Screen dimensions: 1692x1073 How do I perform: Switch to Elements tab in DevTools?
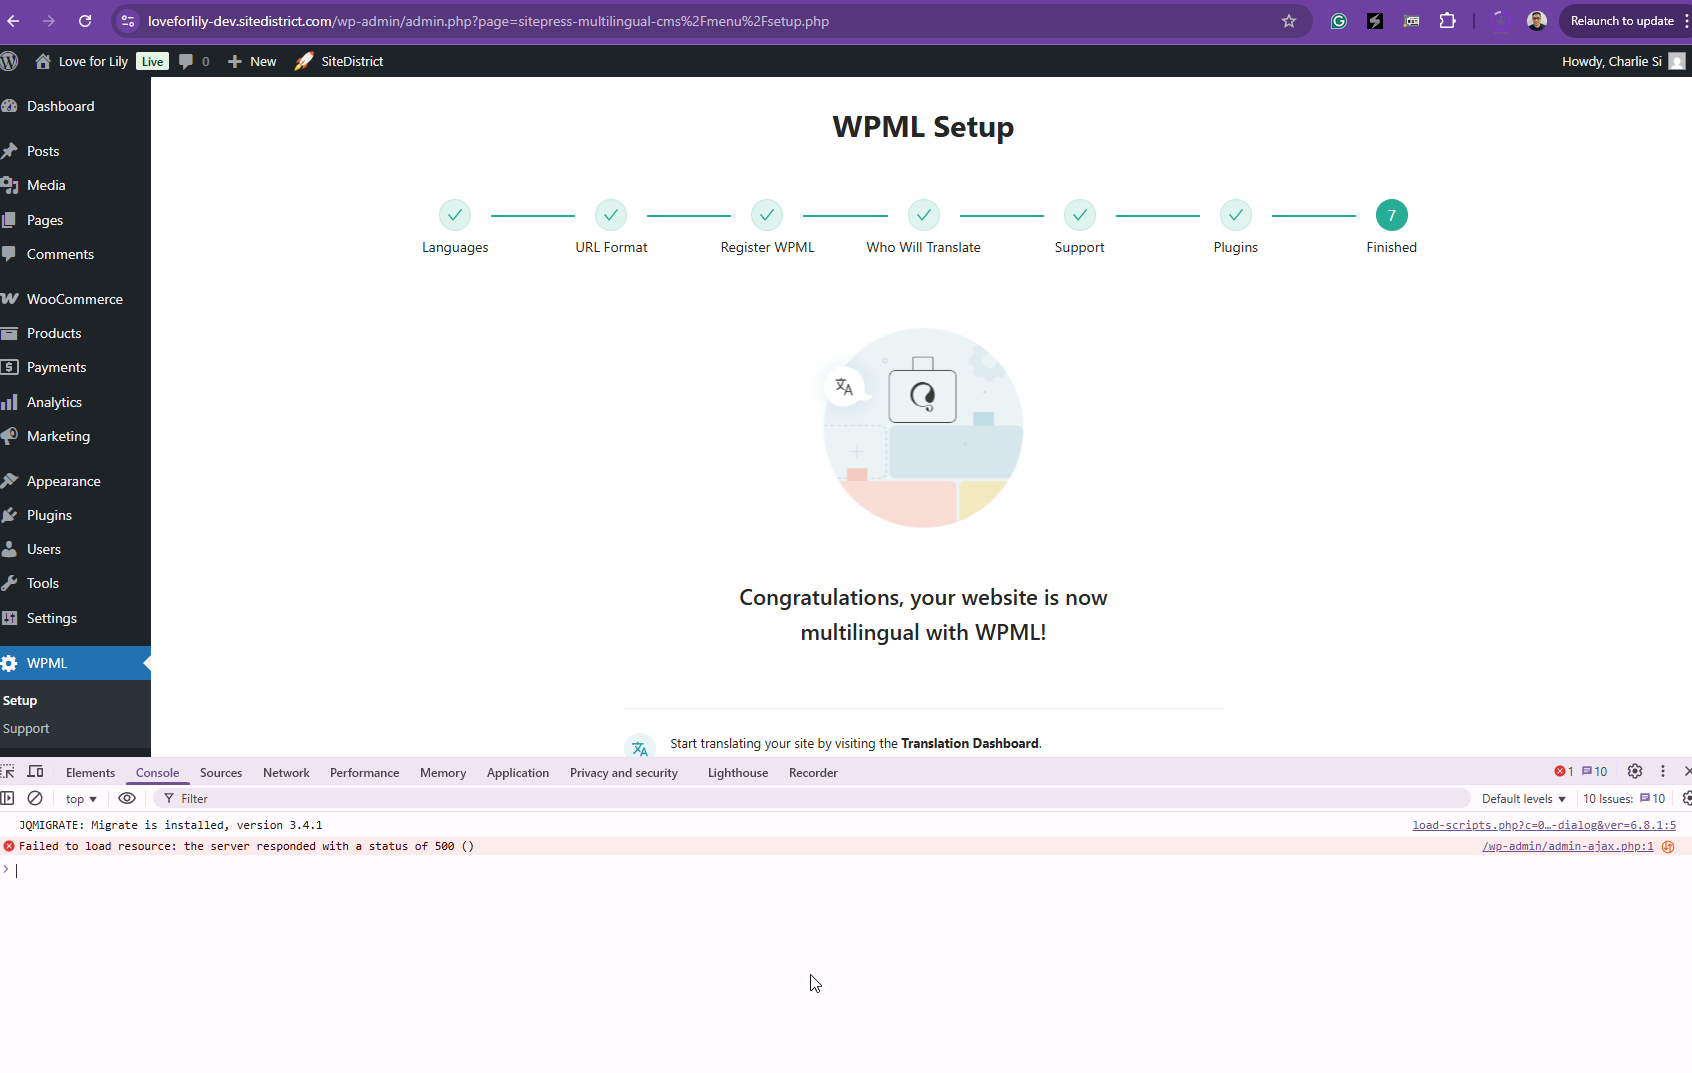tap(90, 773)
